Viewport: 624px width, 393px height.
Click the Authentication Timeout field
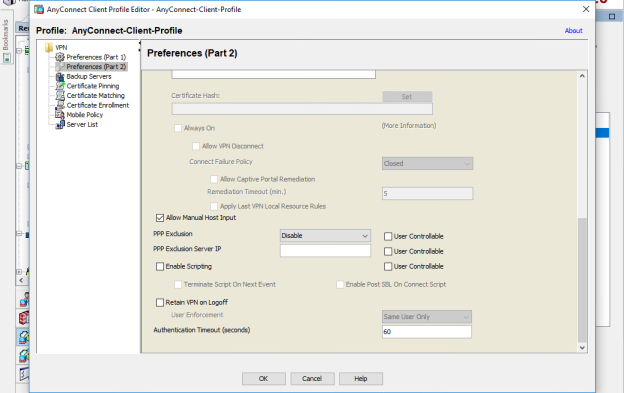point(427,332)
